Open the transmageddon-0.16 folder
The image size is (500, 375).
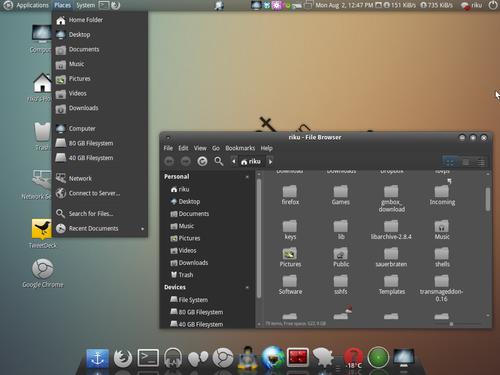(x=441, y=289)
